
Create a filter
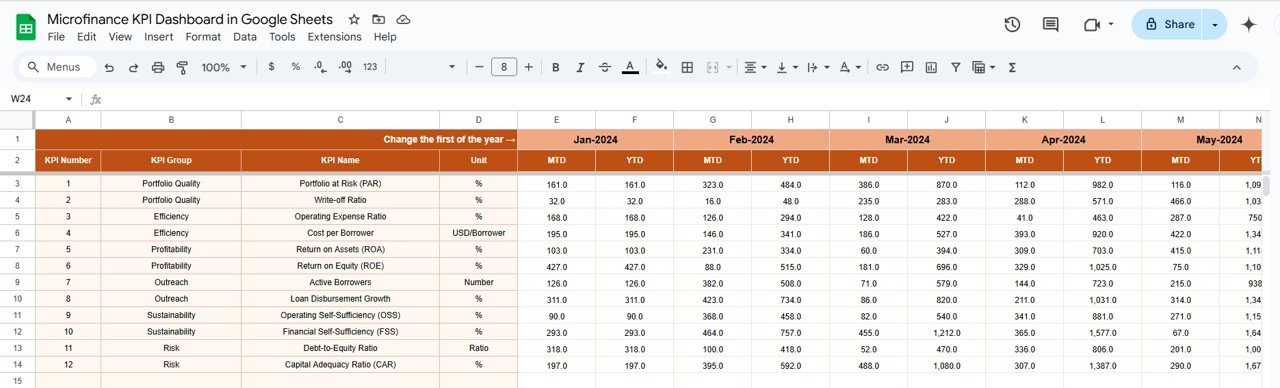tap(956, 67)
